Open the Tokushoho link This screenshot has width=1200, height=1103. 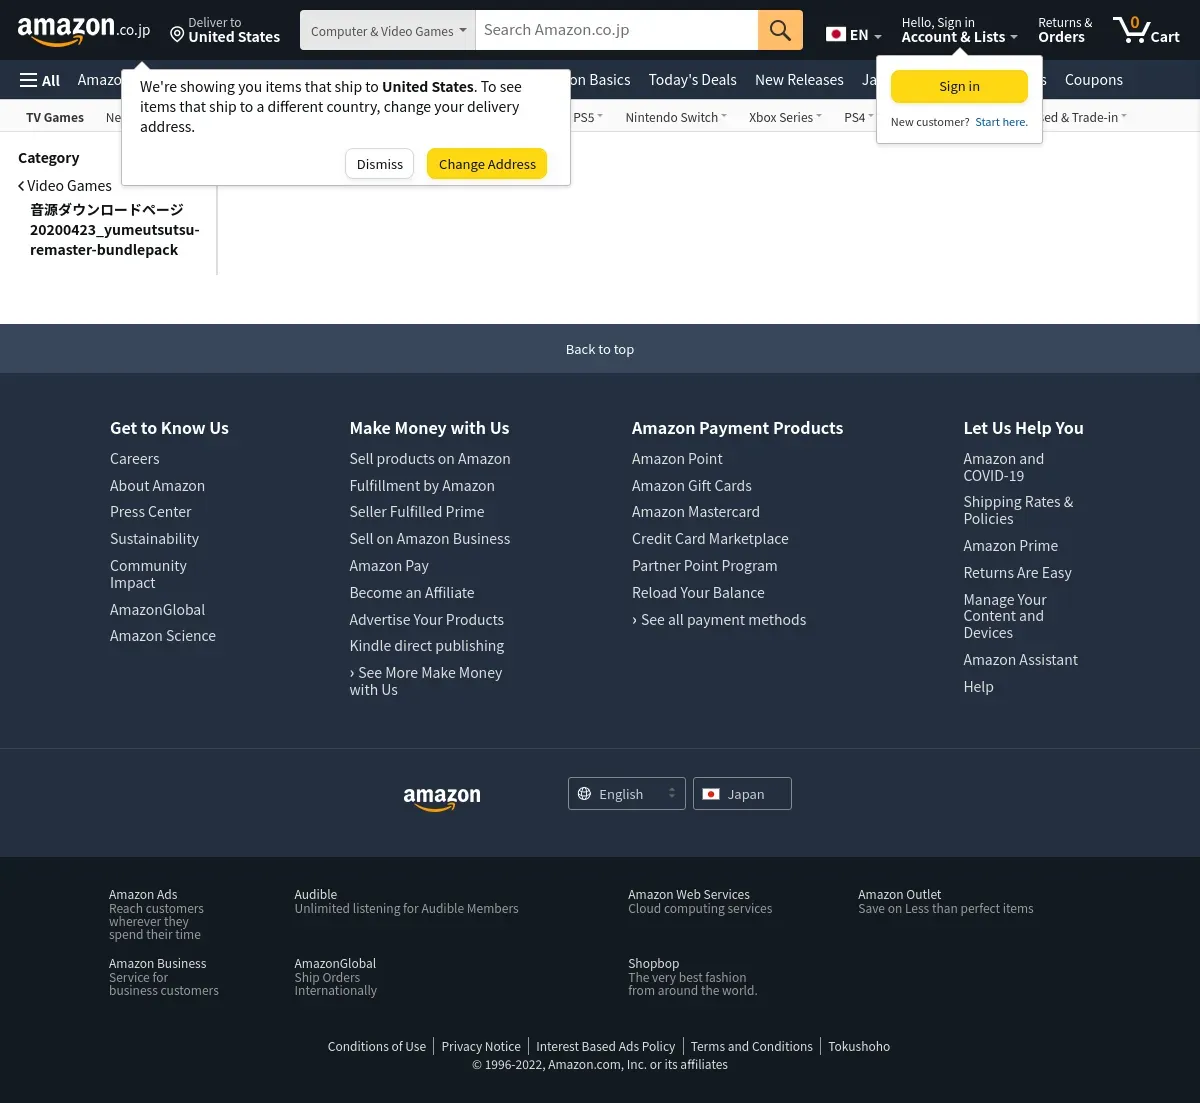[859, 1047]
